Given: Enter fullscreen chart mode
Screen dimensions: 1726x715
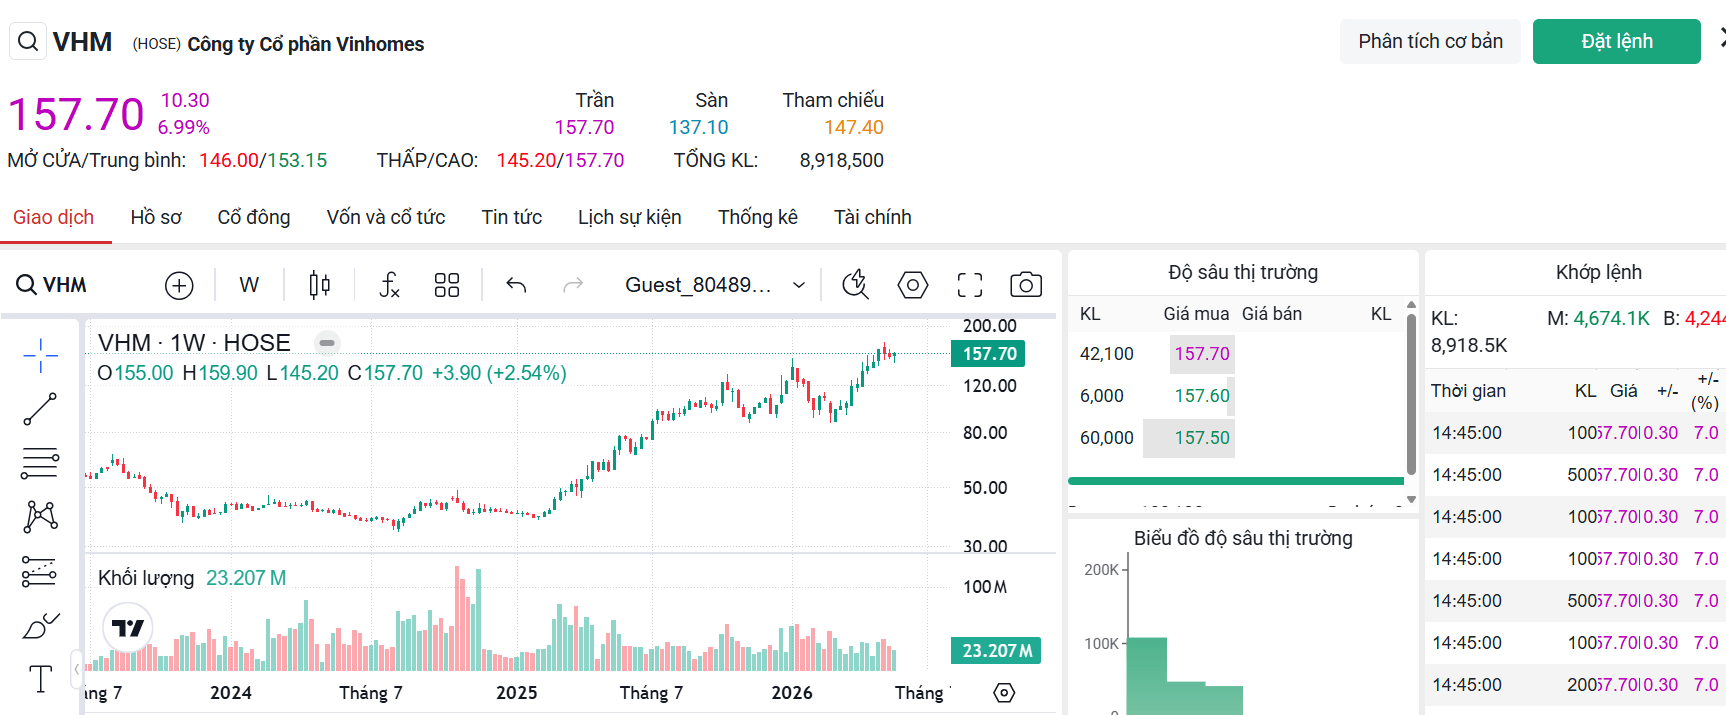Looking at the screenshot, I should point(970,285).
